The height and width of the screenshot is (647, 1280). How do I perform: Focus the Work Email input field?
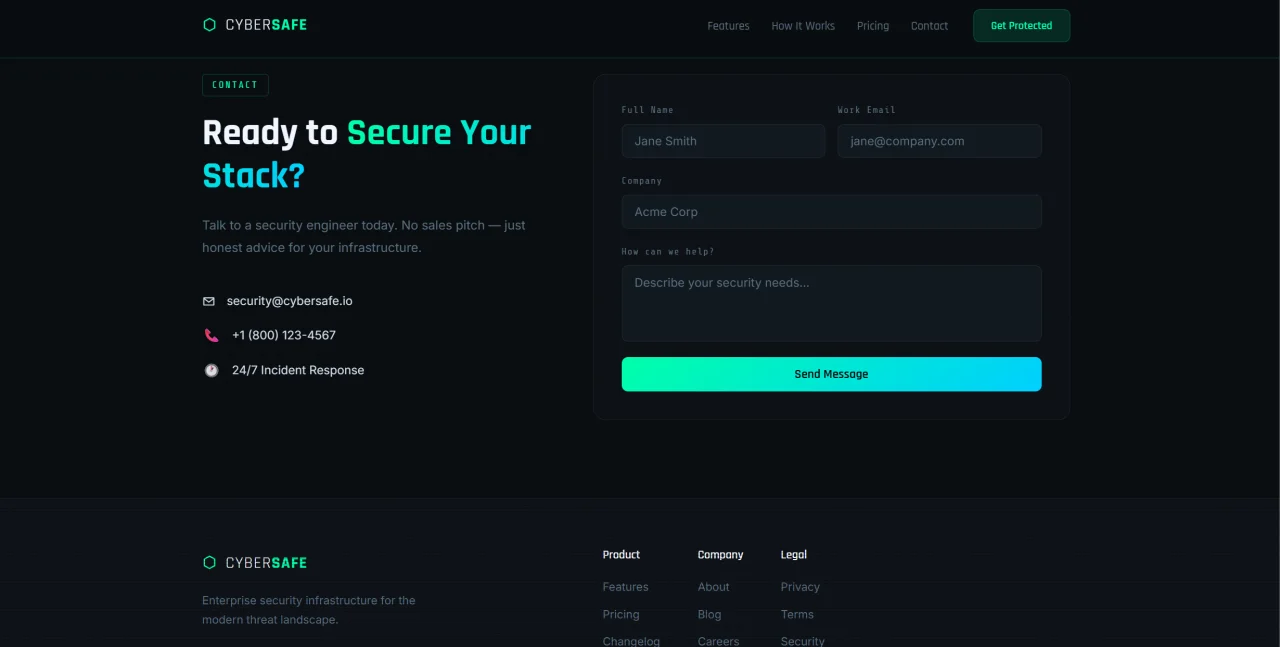click(939, 141)
